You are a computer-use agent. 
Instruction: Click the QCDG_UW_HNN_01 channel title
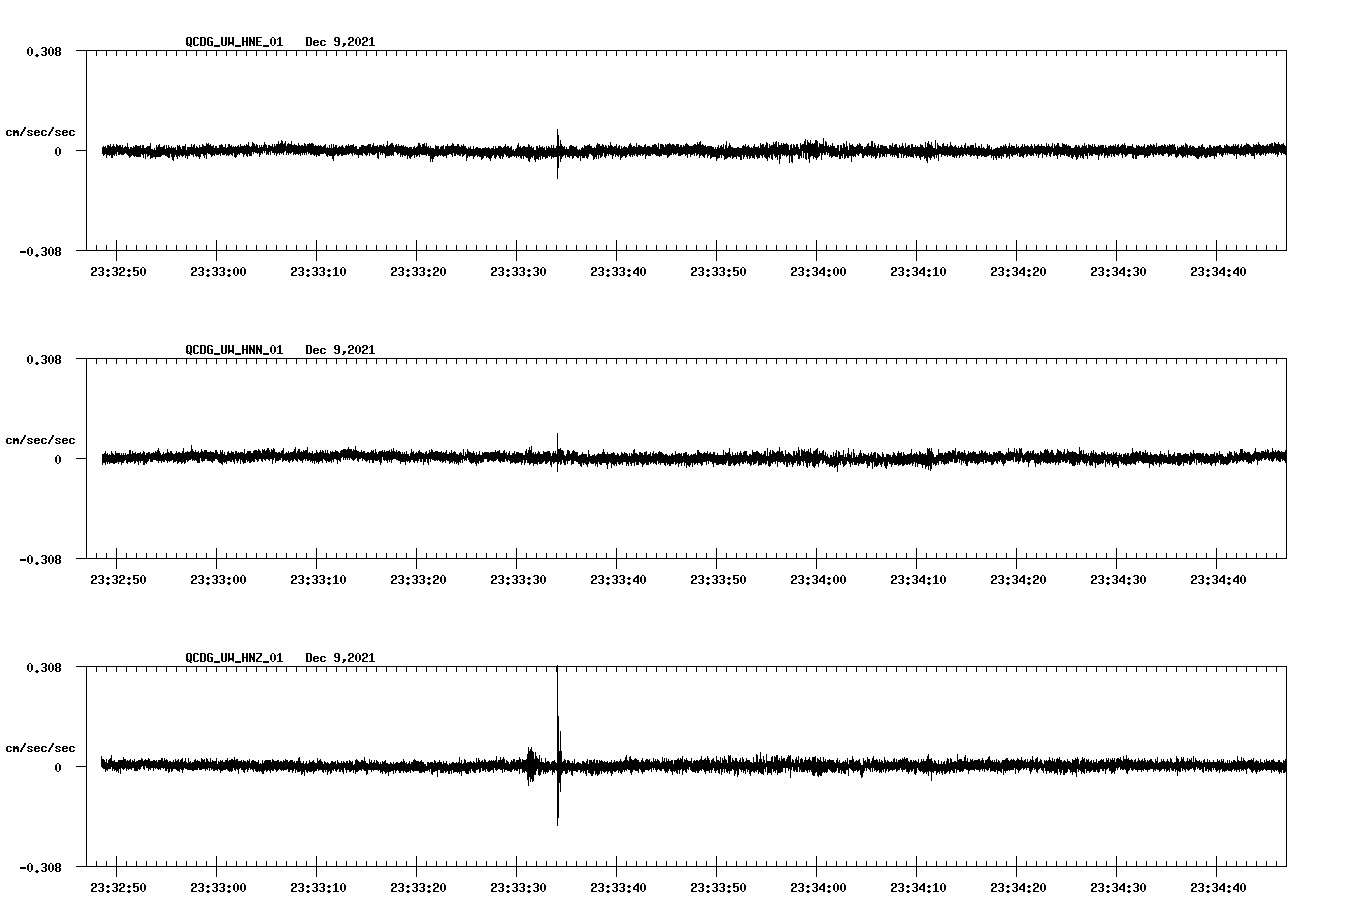(234, 350)
